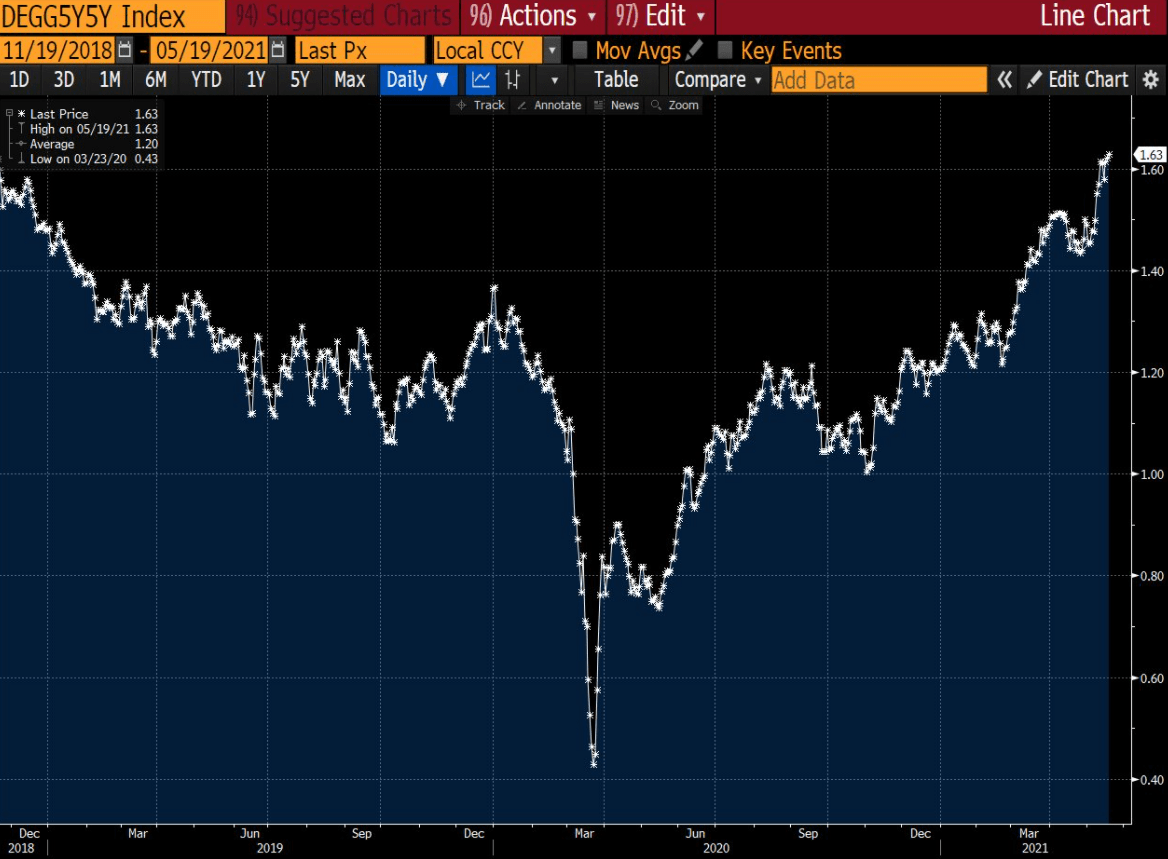Enable the Mov Avgs checkbox
Screen dimensions: 1168x859
[x=580, y=50]
